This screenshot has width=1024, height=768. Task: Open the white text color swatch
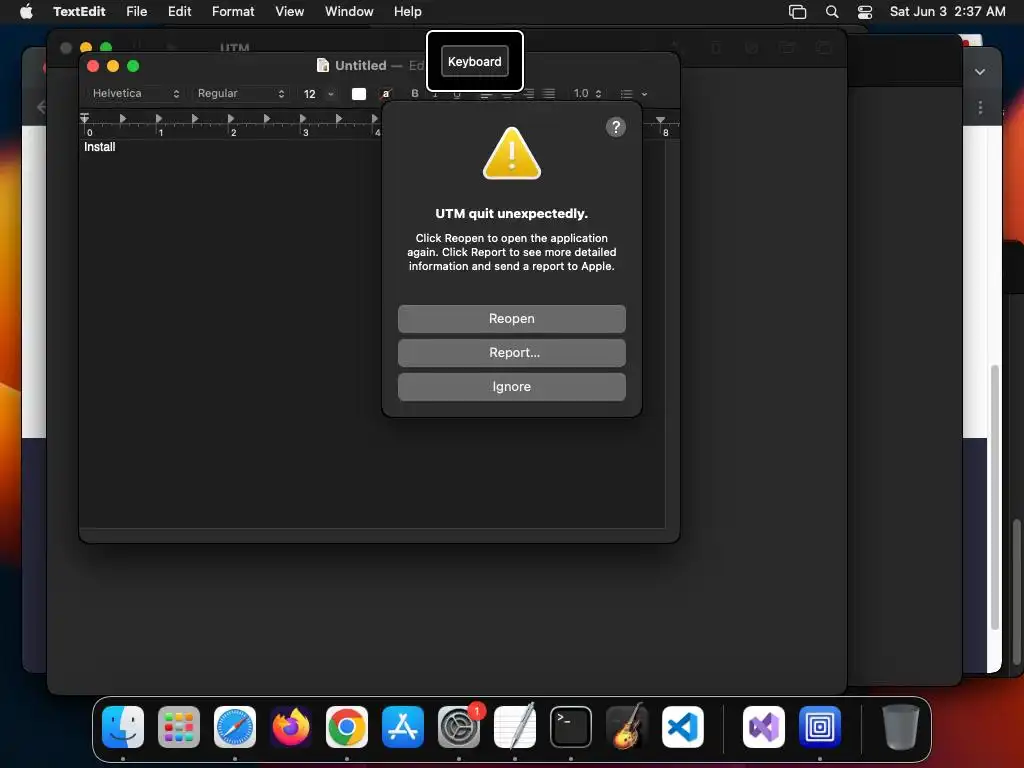pos(359,94)
